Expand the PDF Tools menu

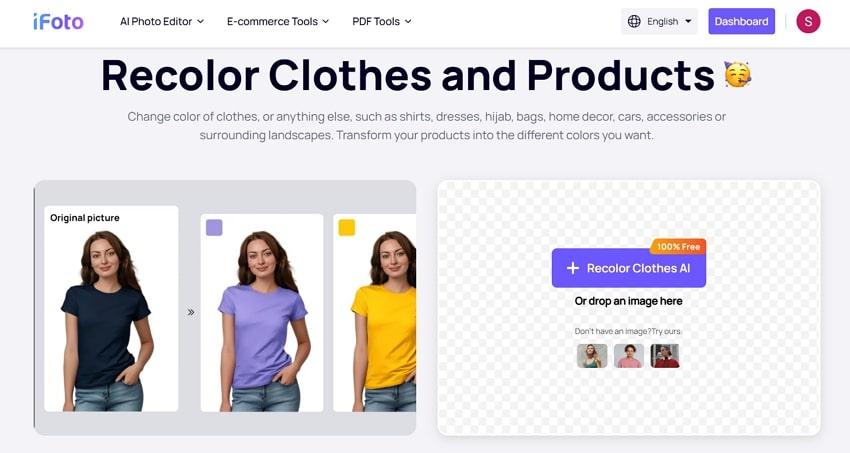point(382,22)
